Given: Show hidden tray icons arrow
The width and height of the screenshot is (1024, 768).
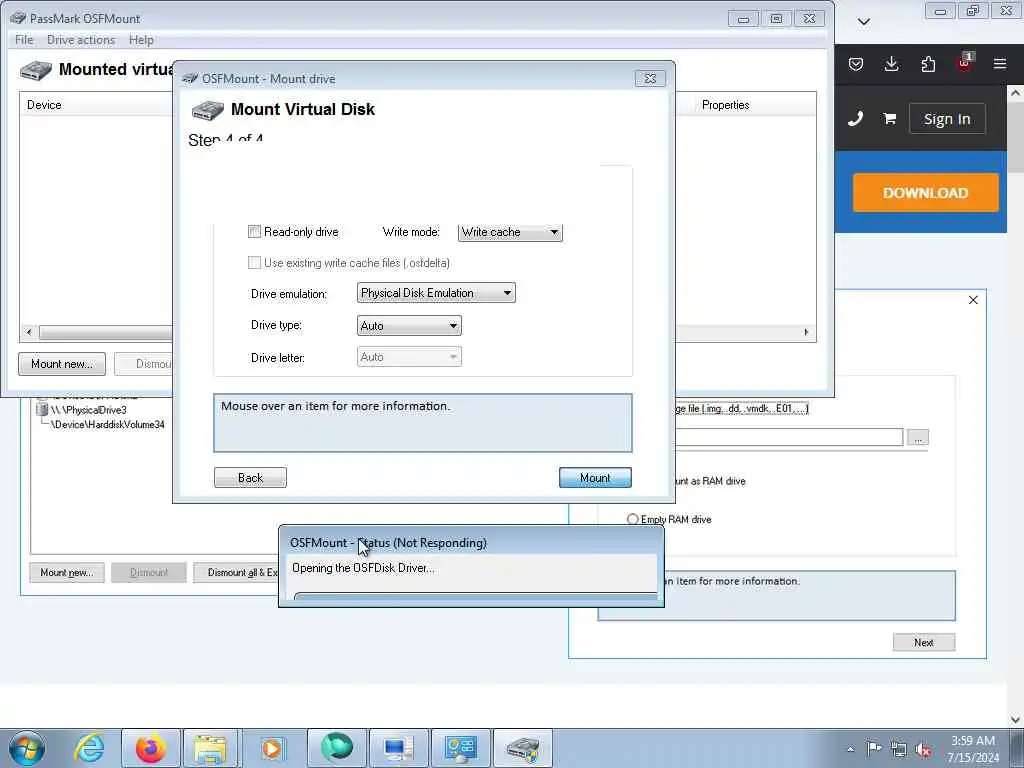Looking at the screenshot, I should coord(850,750).
